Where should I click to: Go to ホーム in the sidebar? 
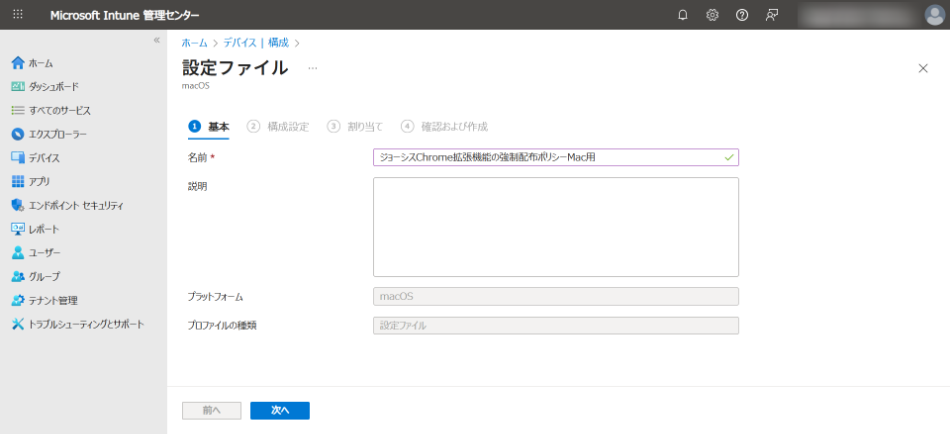pos(40,63)
